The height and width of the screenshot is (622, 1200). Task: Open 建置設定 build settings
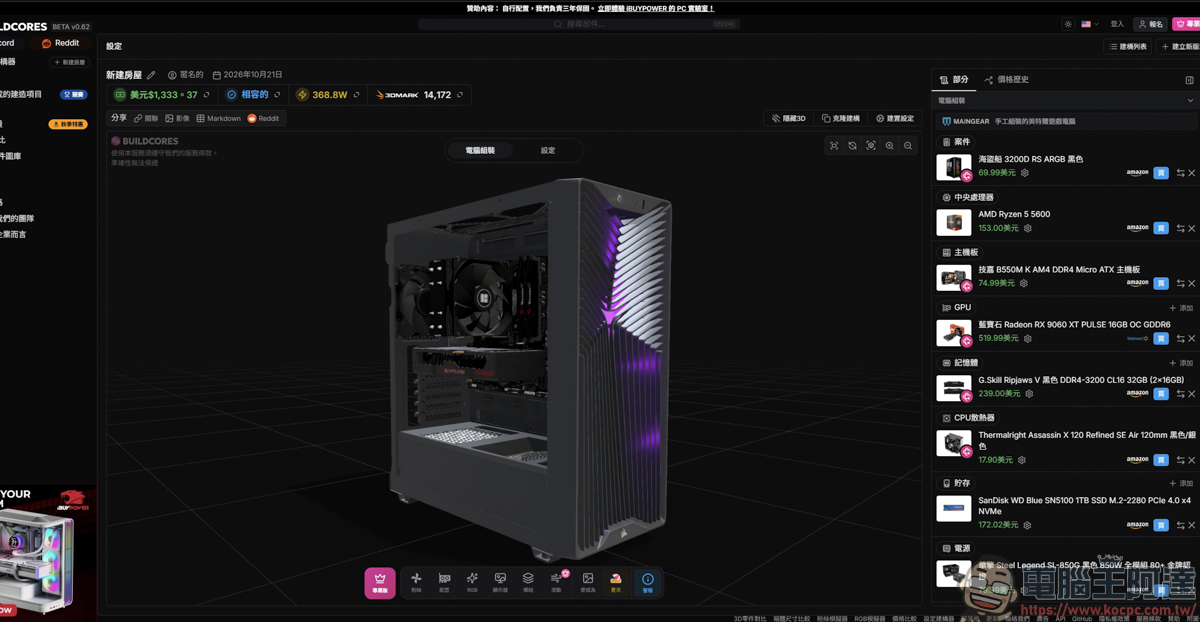pos(895,118)
